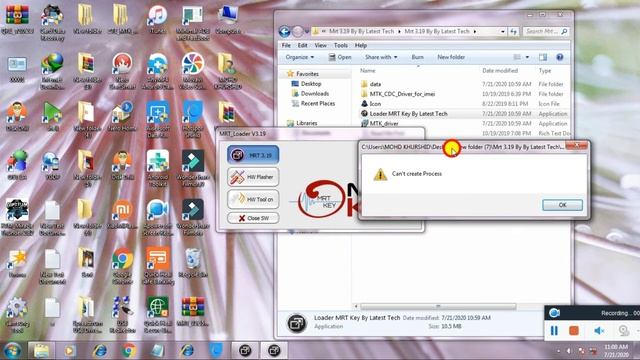Open Explorer help via the question-mark icon

coord(560,57)
